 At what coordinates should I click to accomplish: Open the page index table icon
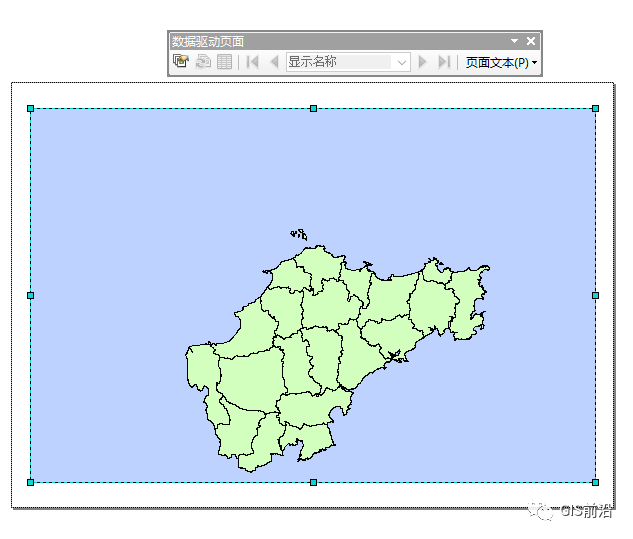tap(224, 62)
